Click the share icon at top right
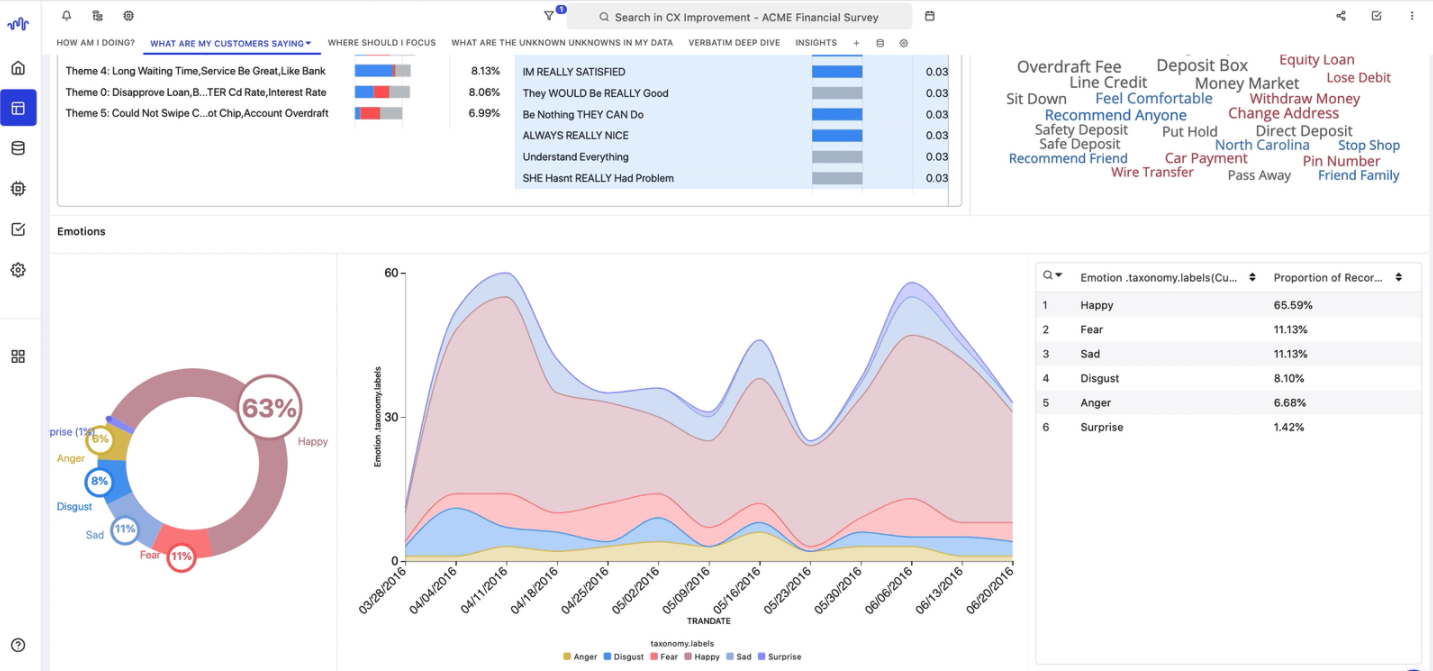Viewport: 1433px width, 671px height. (1341, 16)
